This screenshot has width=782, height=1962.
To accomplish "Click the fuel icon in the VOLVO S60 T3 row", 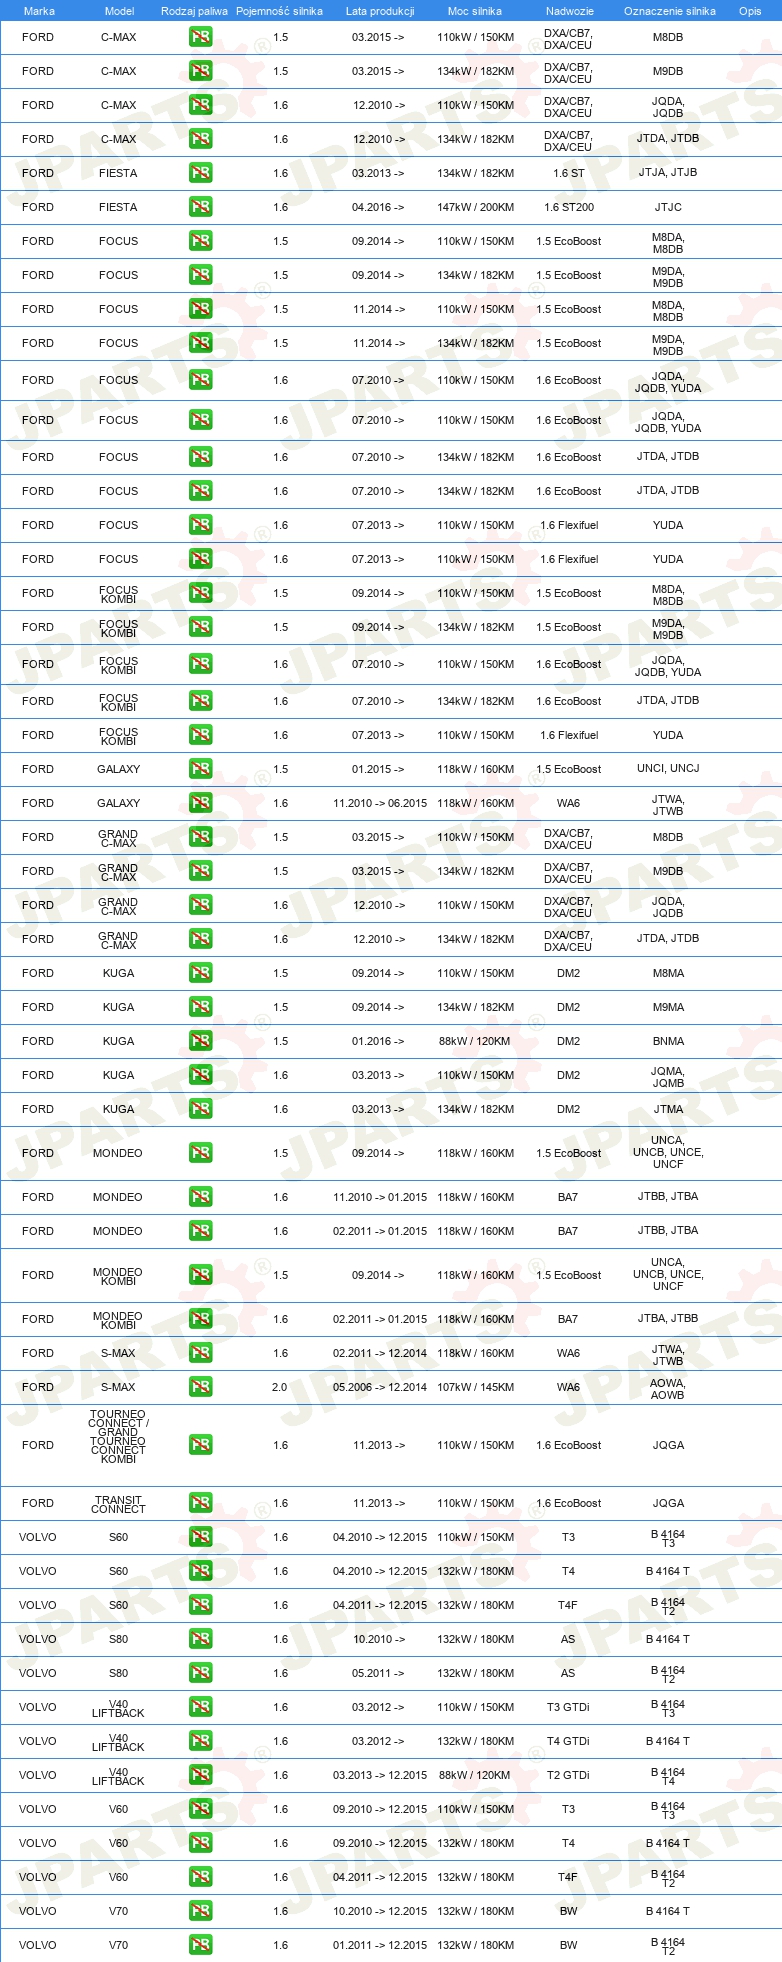I will pos(200,1537).
